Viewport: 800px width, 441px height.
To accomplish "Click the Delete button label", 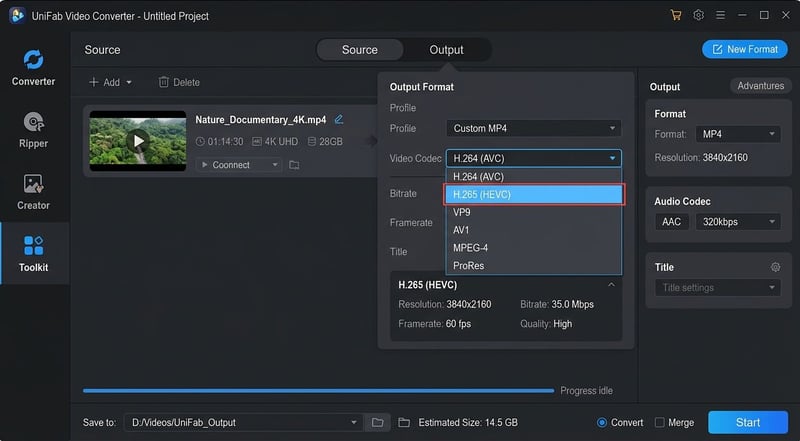I will coord(186,82).
